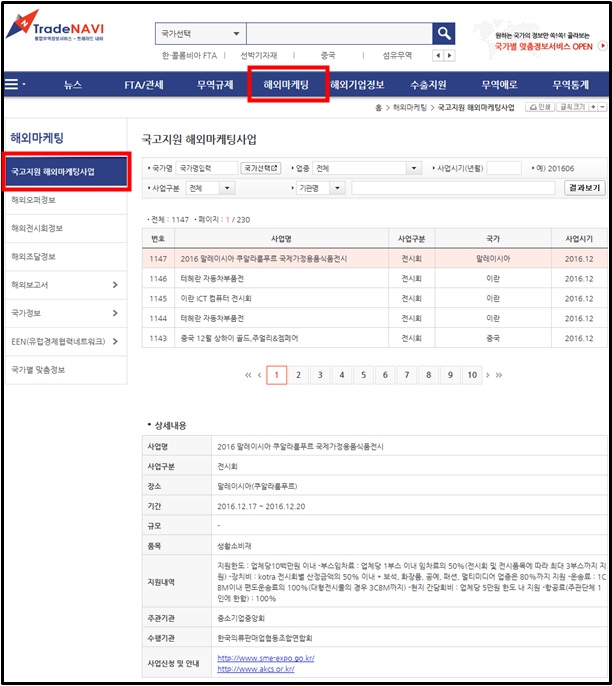
Task: Click the 국가선택 popup button in filter
Action: 263,168
